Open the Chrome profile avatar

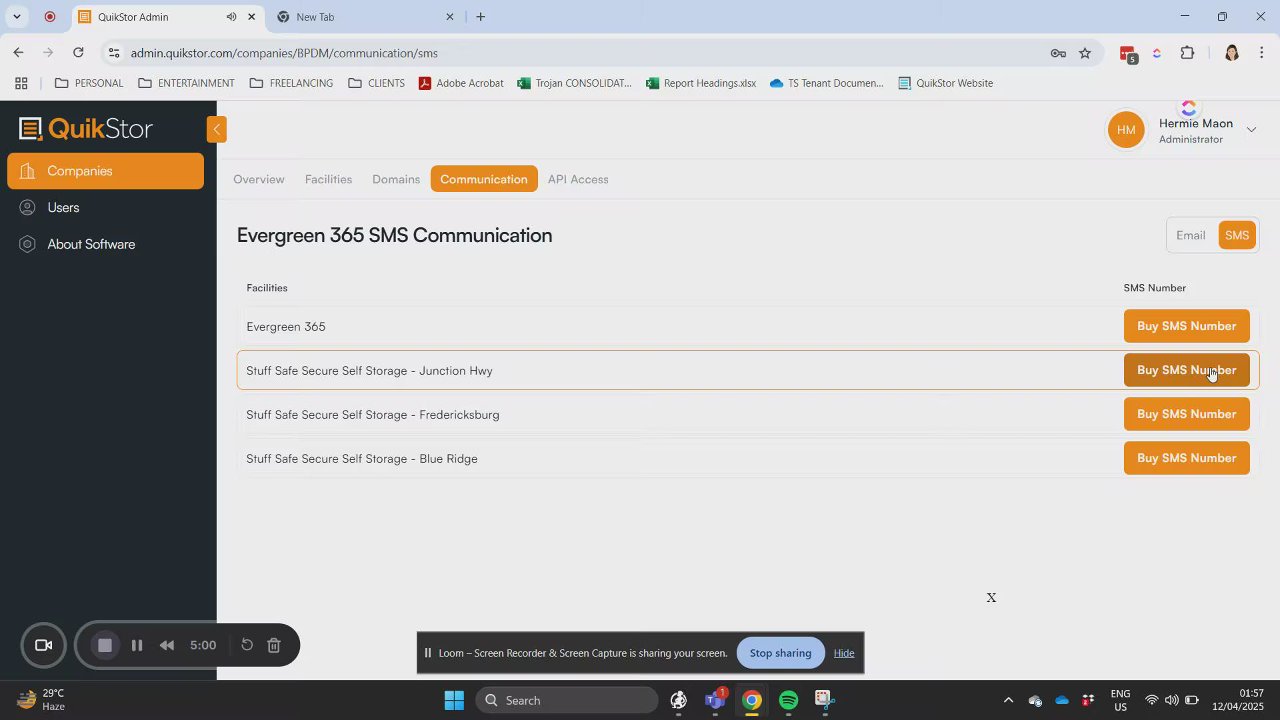1232,53
